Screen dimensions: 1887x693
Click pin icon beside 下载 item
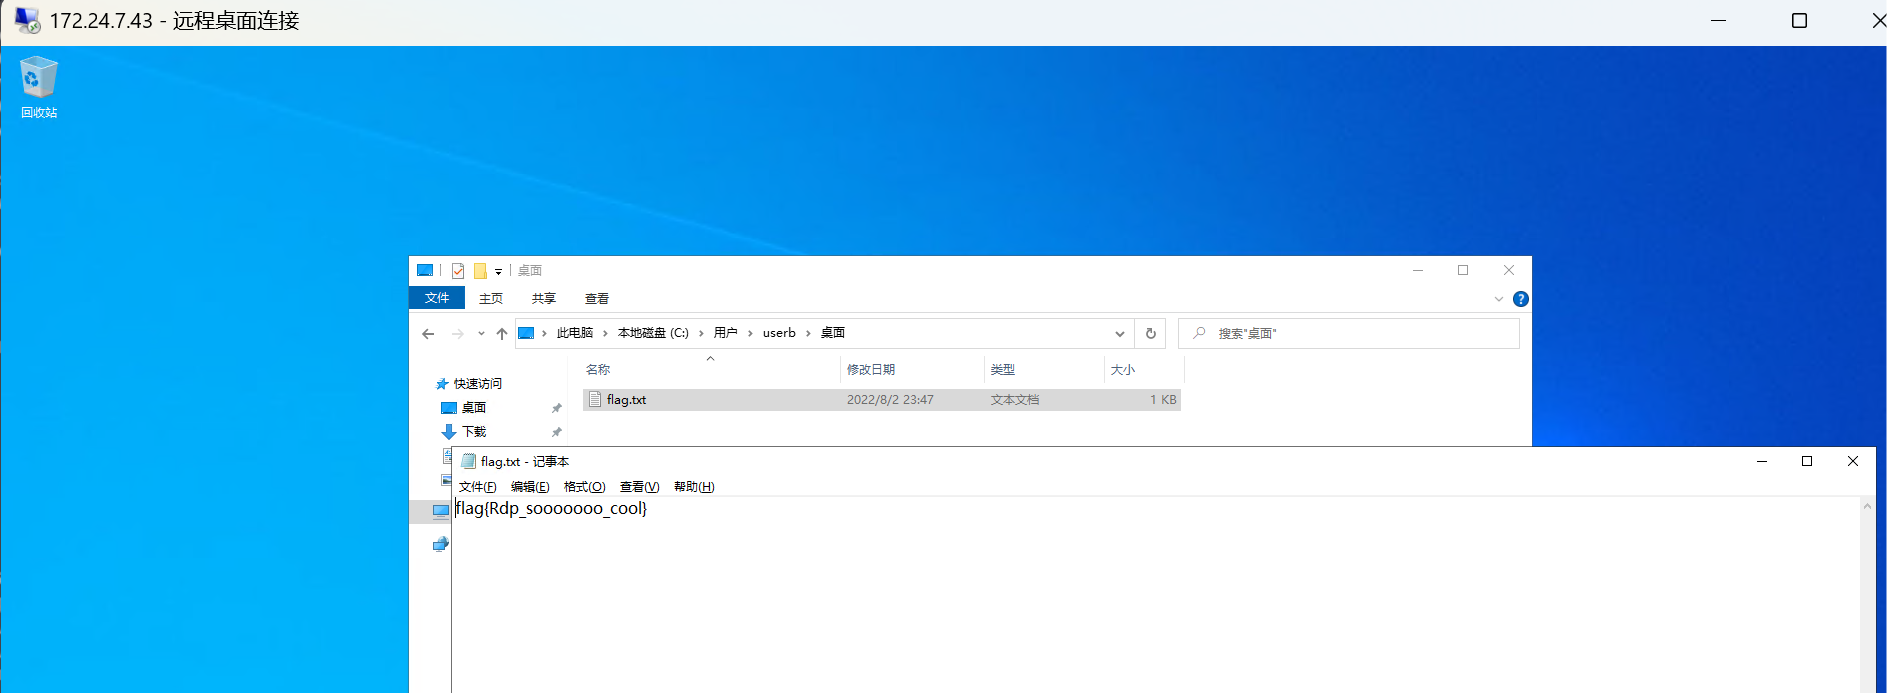coord(557,432)
